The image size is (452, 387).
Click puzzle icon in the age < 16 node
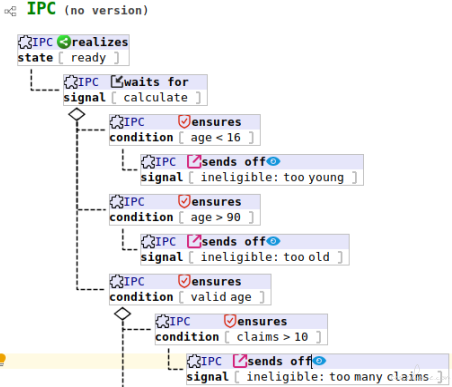pos(117,122)
